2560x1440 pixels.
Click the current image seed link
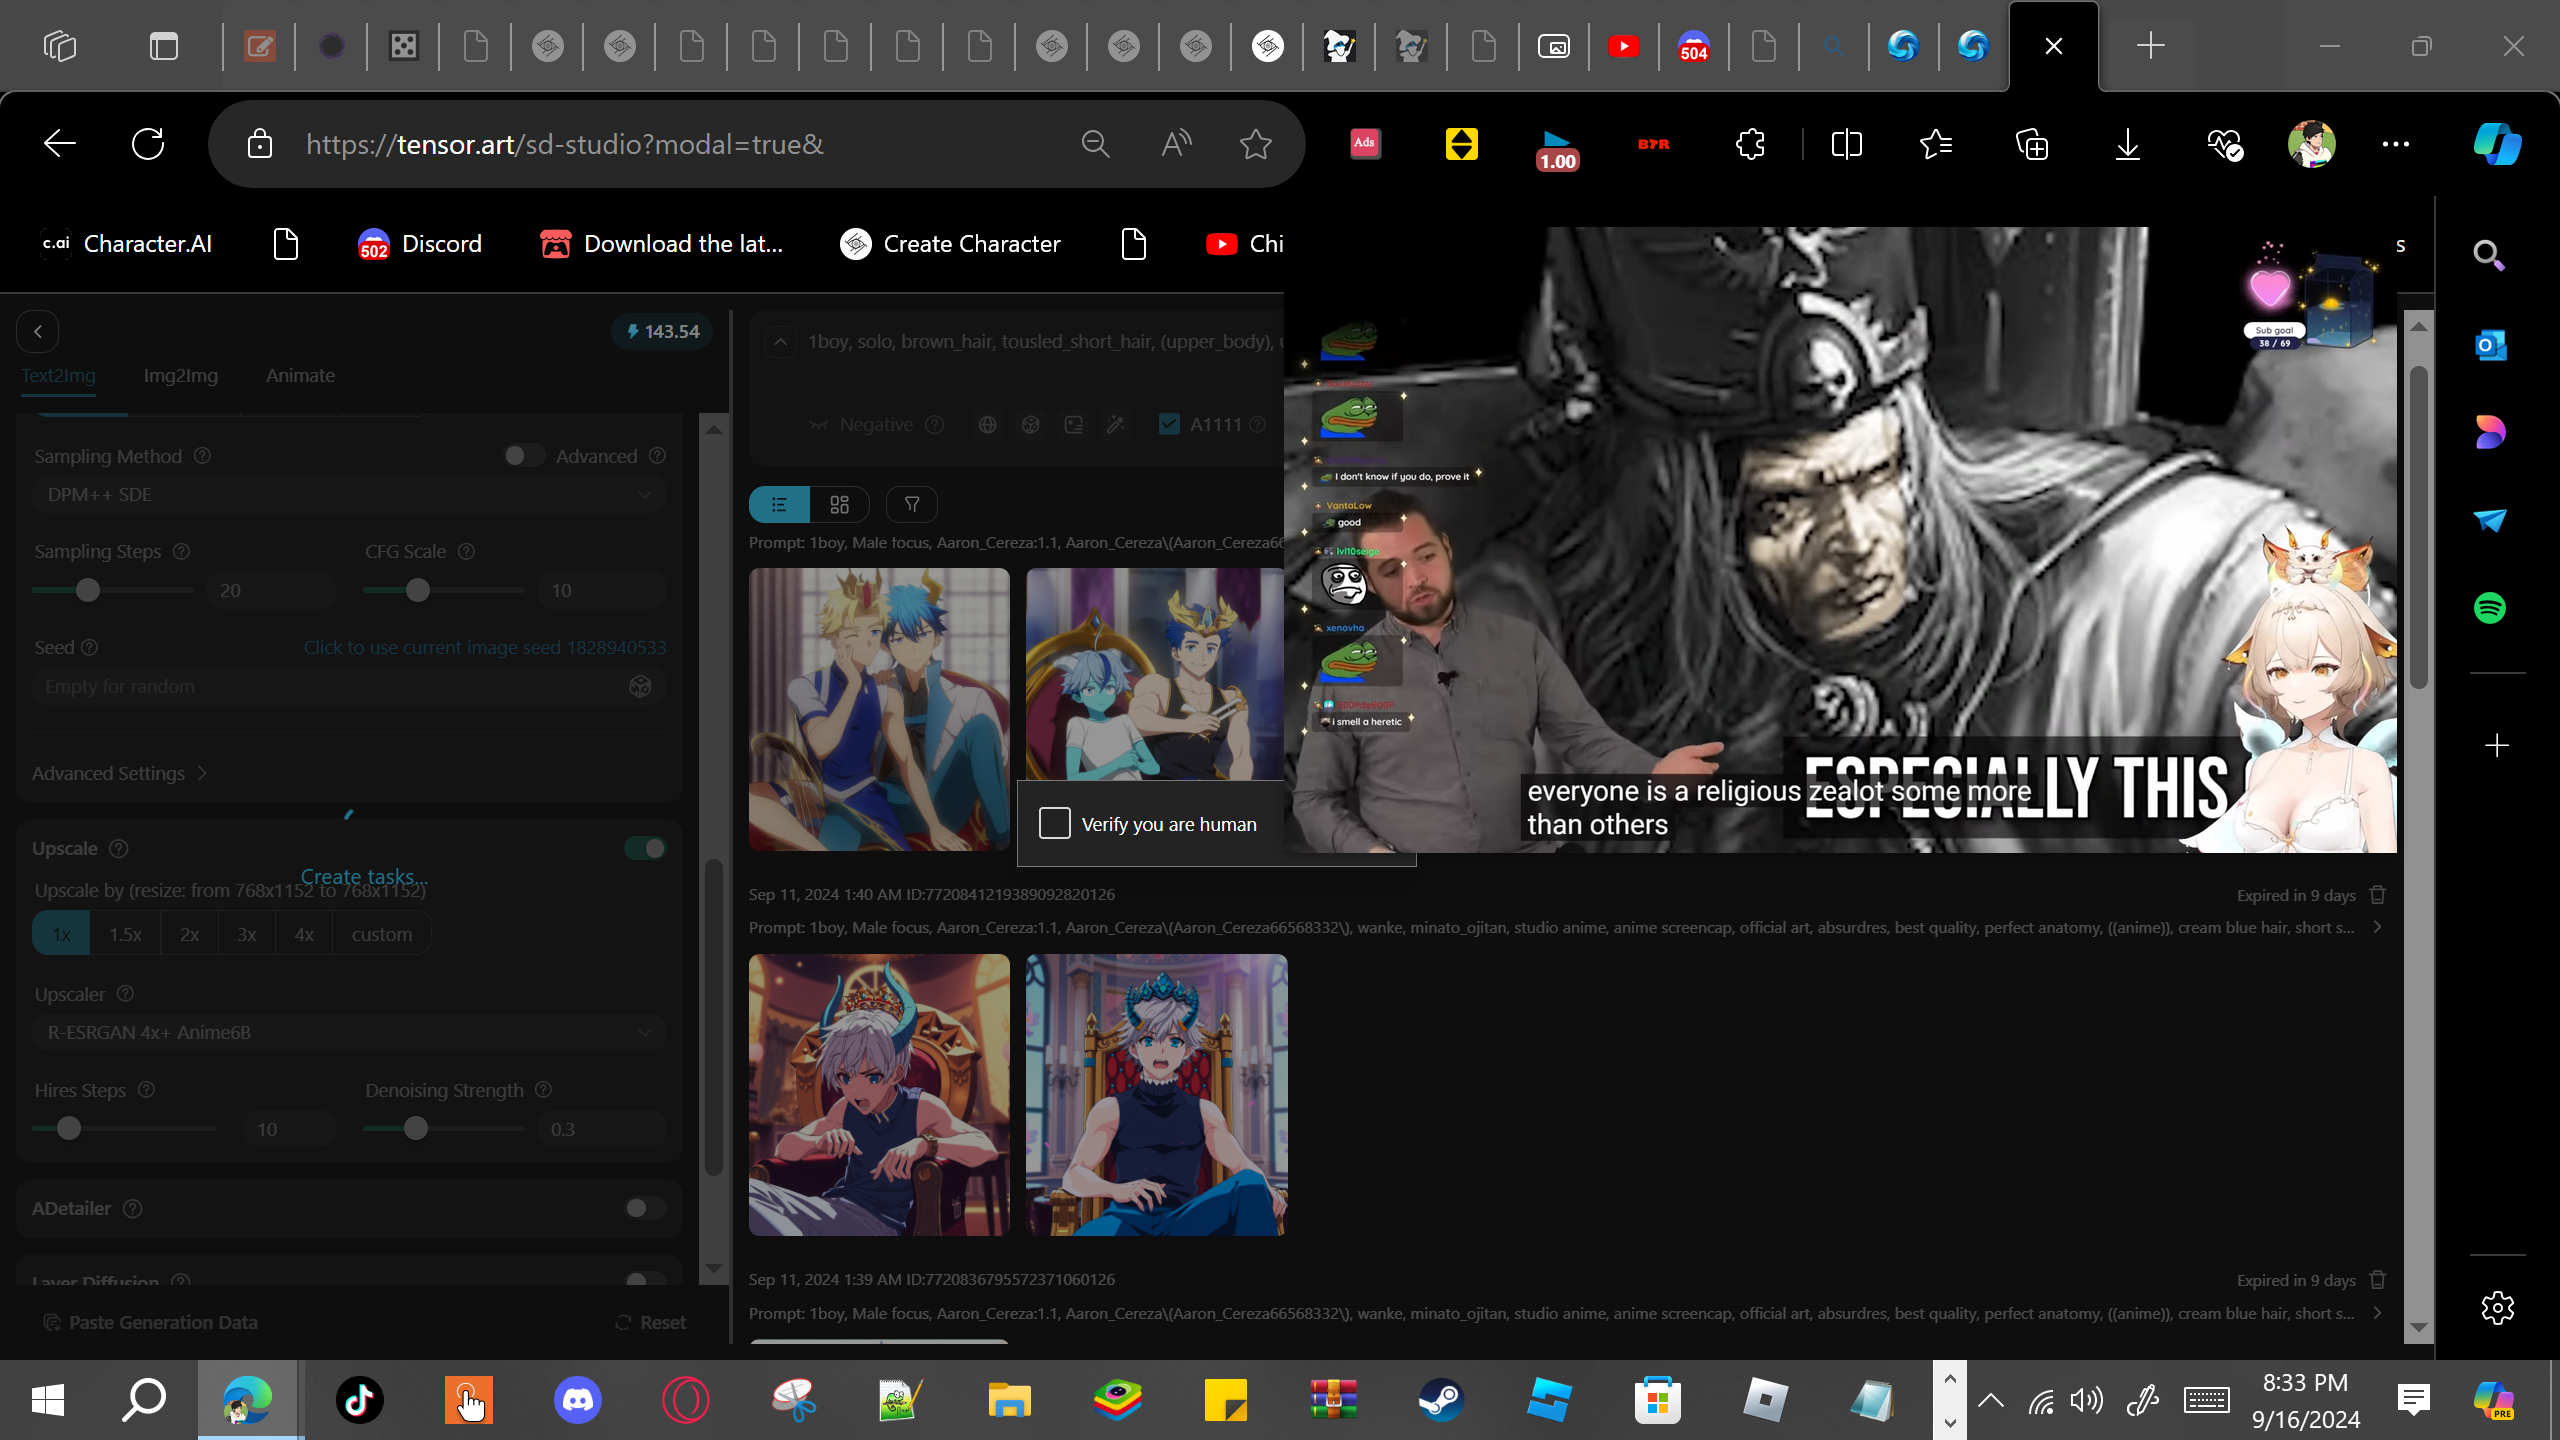(485, 648)
